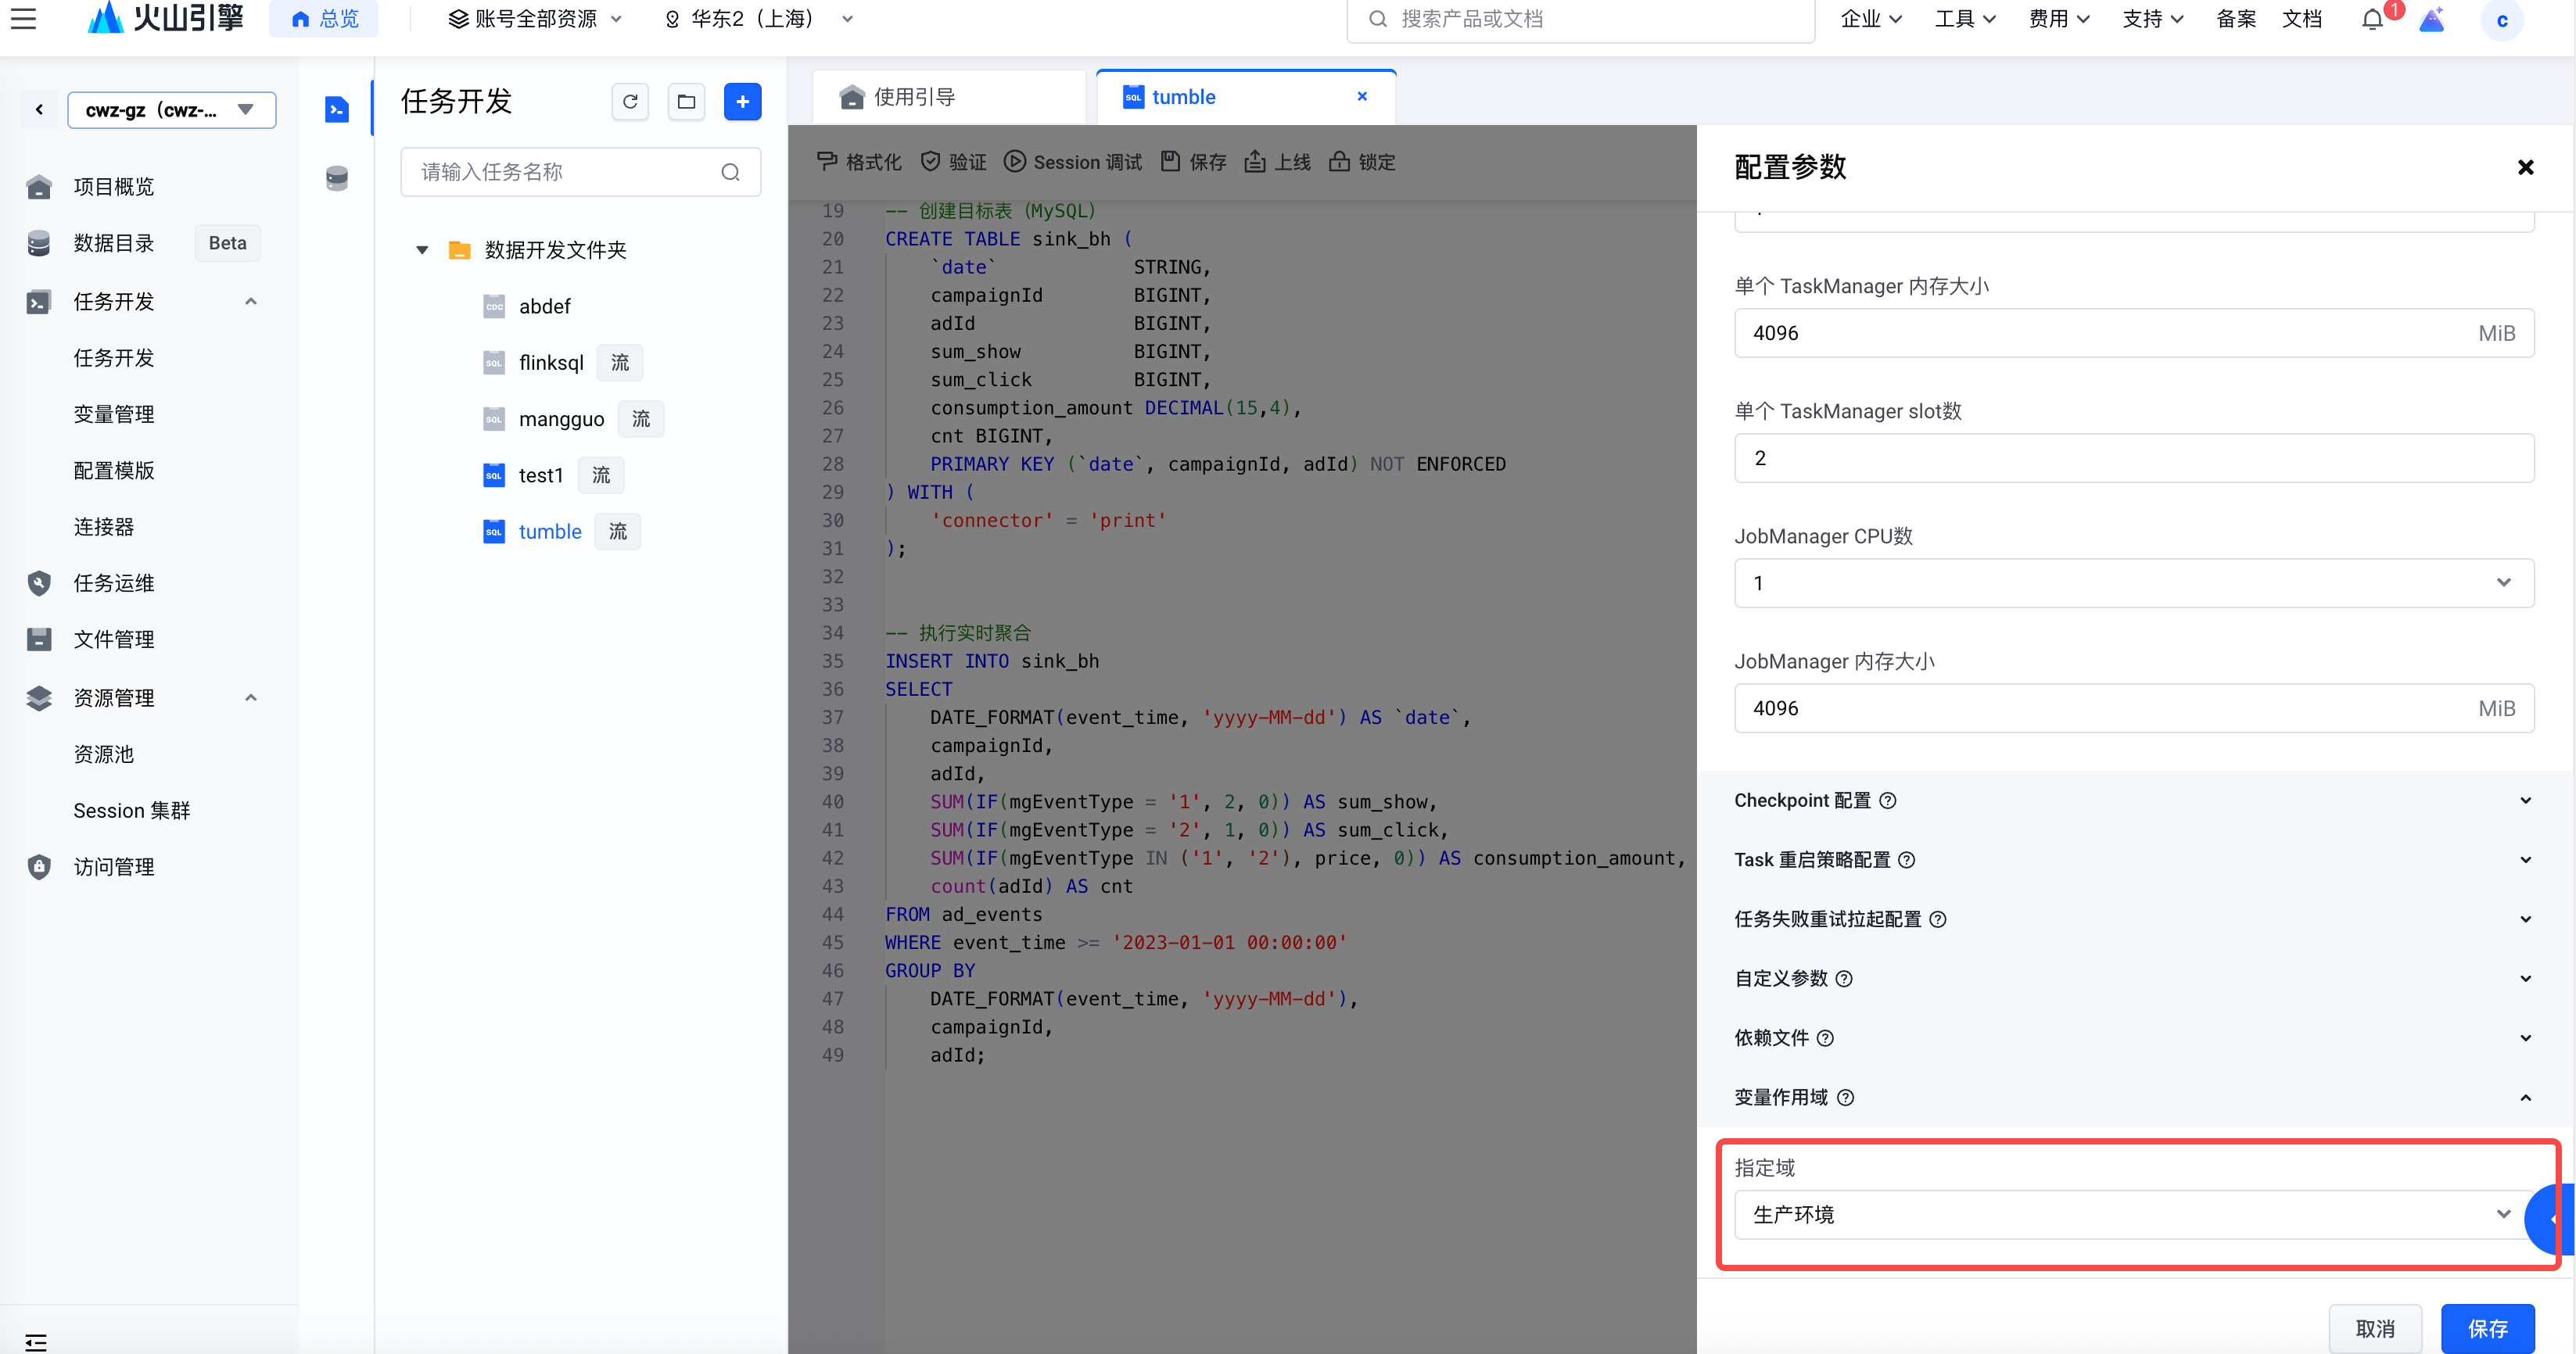Open the hamburger menu icon

coord(24,19)
